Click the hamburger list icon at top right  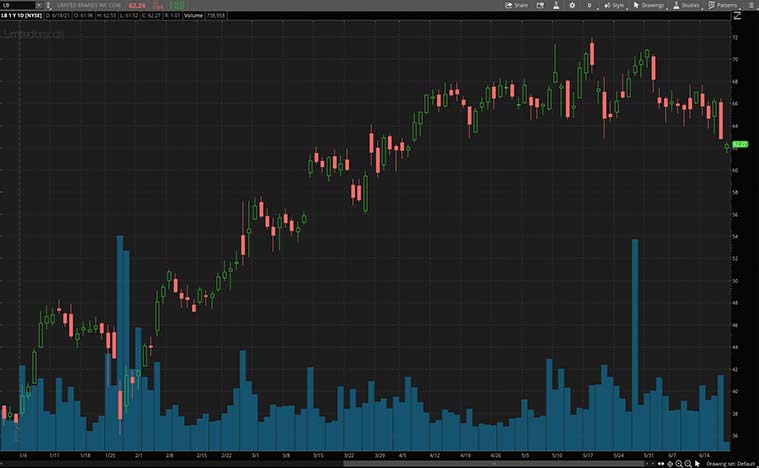click(x=752, y=5)
